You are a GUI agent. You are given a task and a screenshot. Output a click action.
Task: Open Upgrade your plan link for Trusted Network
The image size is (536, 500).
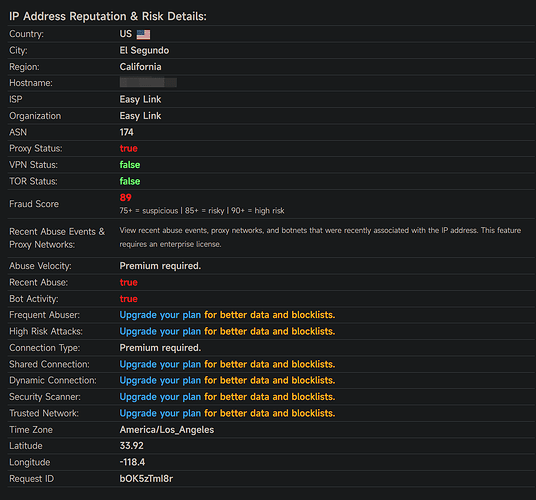(160, 413)
